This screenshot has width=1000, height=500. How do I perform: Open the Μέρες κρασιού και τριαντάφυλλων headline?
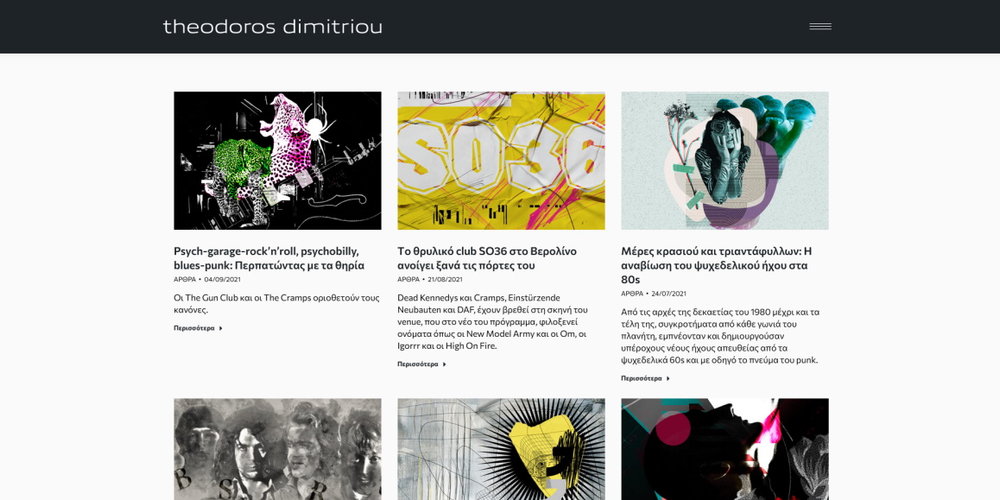[716, 265]
